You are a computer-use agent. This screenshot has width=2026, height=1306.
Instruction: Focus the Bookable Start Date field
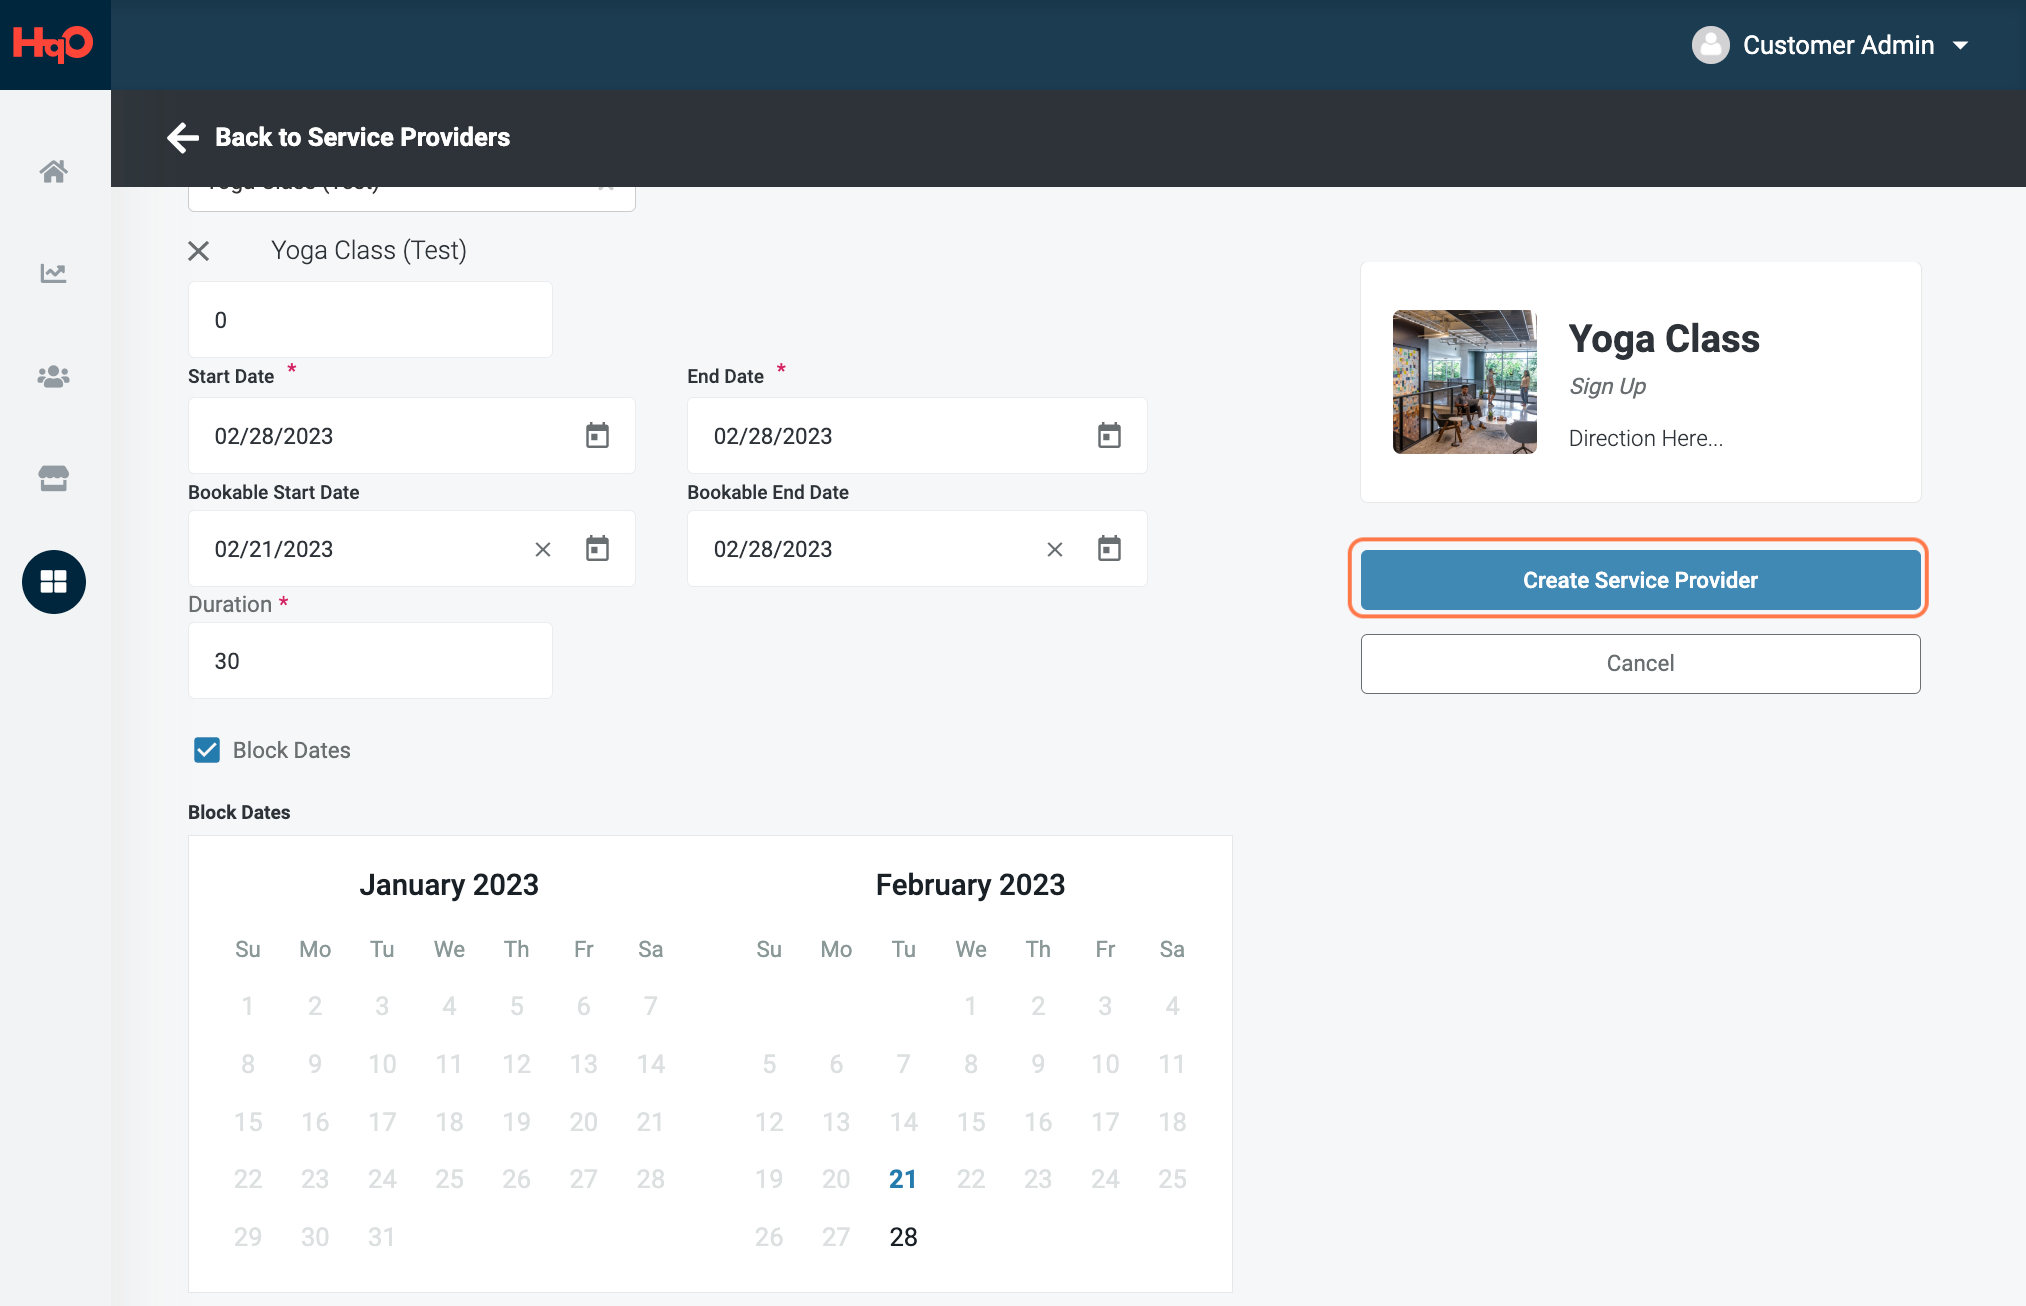[411, 549]
